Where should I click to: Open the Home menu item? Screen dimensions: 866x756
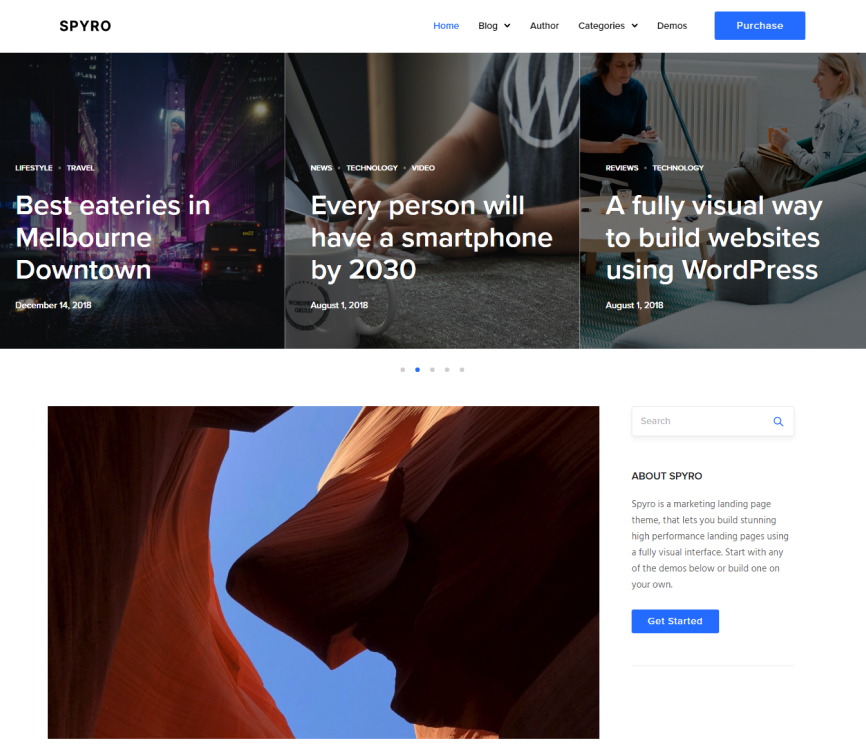(x=446, y=25)
